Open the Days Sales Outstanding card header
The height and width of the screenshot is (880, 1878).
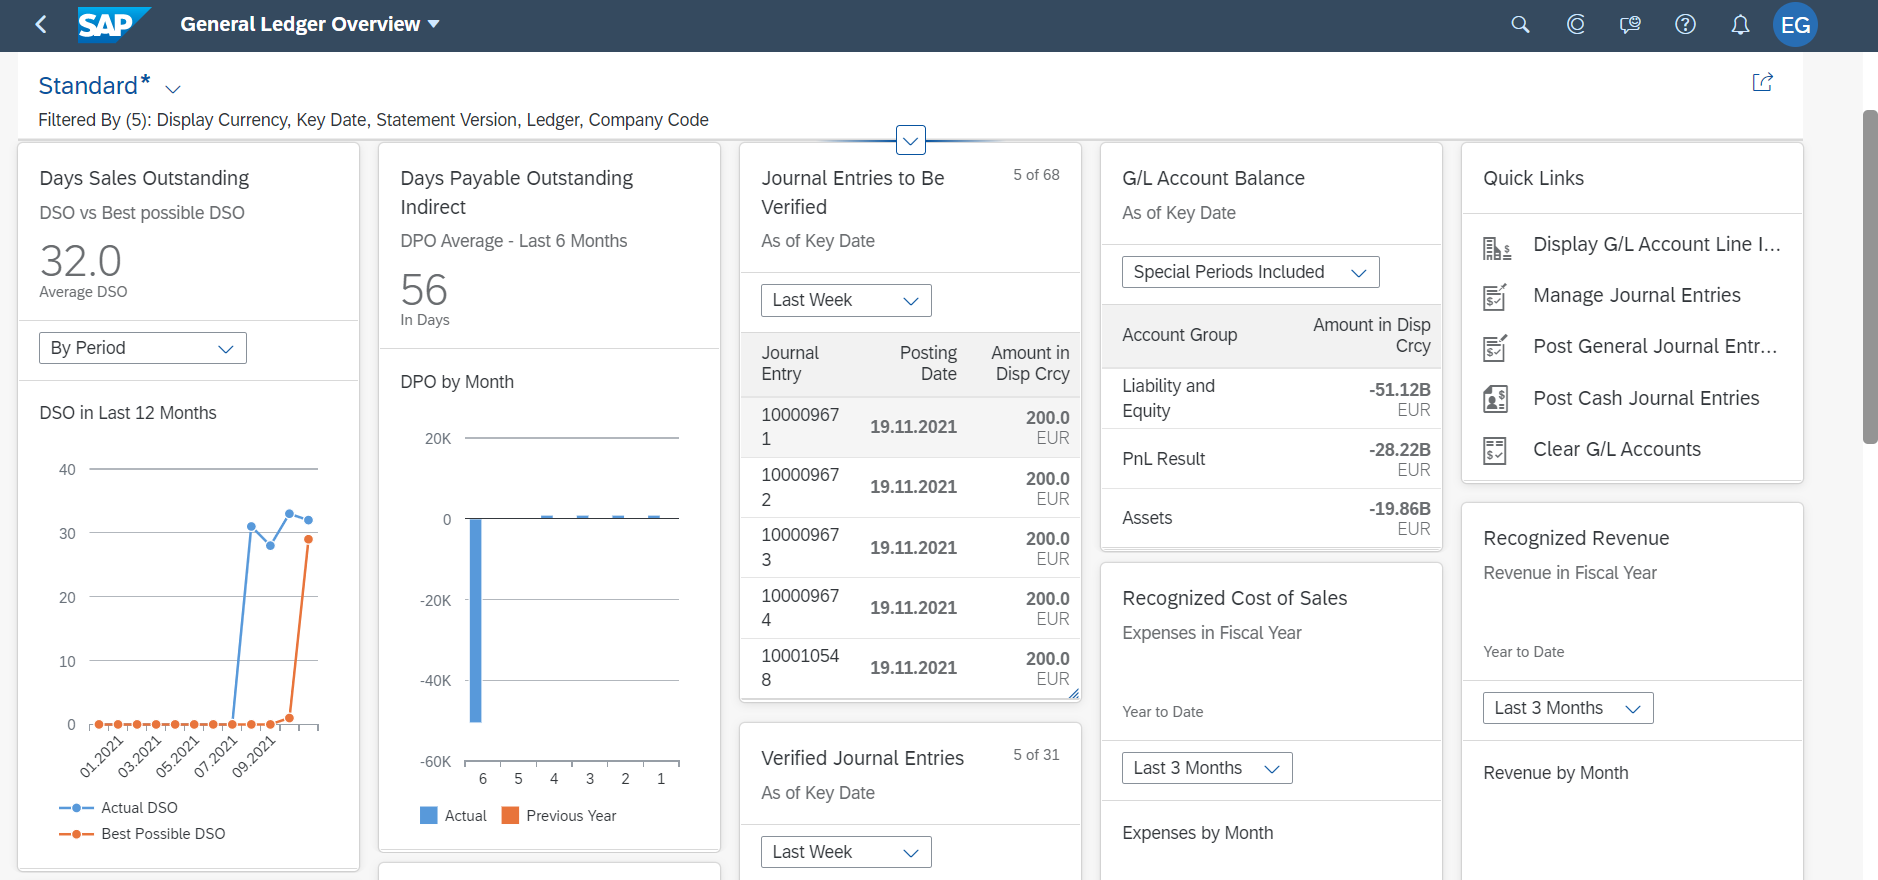pos(189,232)
